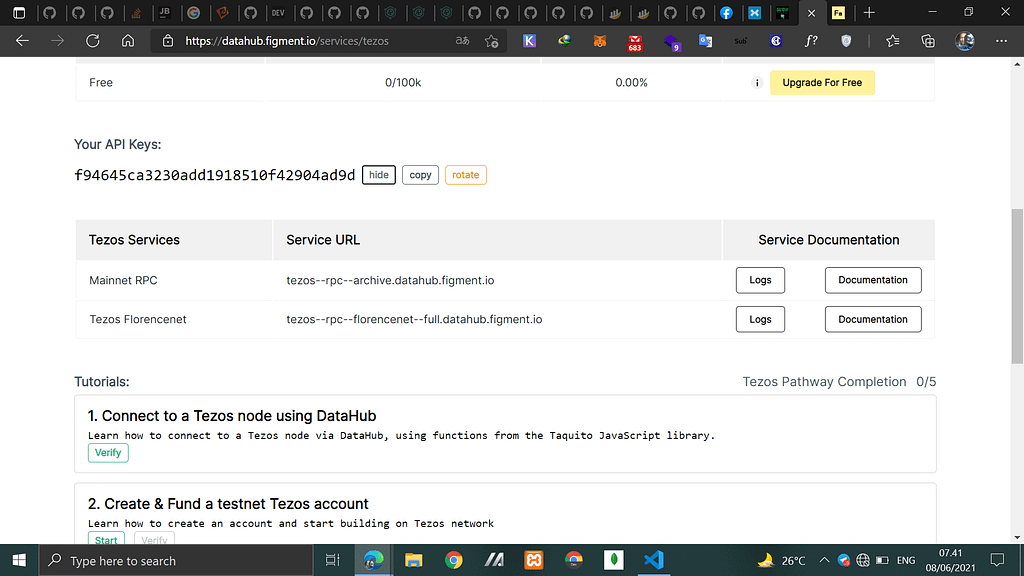Open translate page icon in address bar
This screenshot has width=1024, height=576.
point(462,40)
